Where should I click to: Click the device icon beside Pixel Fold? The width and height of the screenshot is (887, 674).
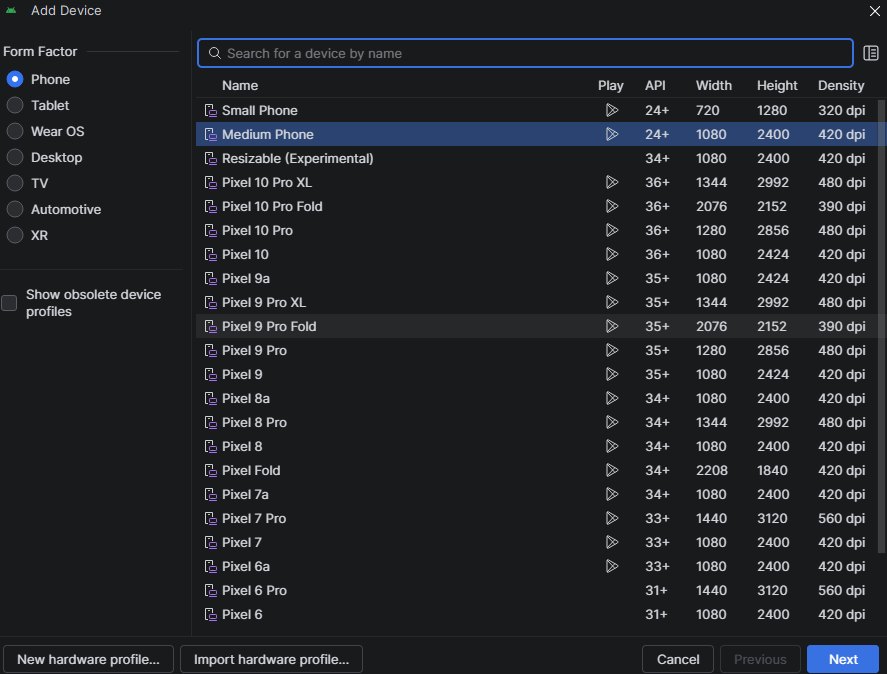pos(210,470)
